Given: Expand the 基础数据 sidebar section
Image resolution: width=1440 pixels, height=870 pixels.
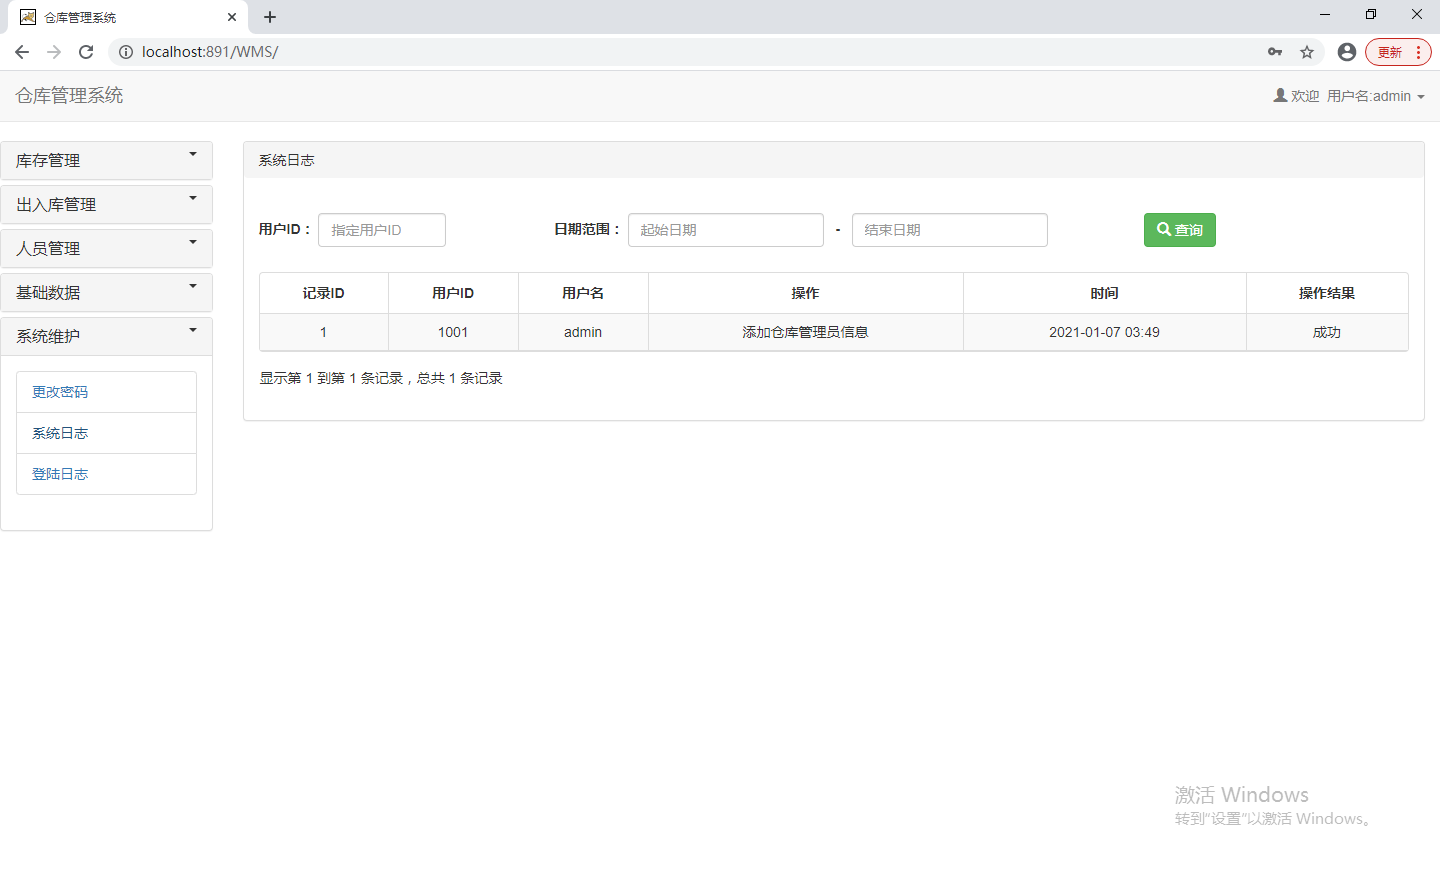Looking at the screenshot, I should click(106, 292).
